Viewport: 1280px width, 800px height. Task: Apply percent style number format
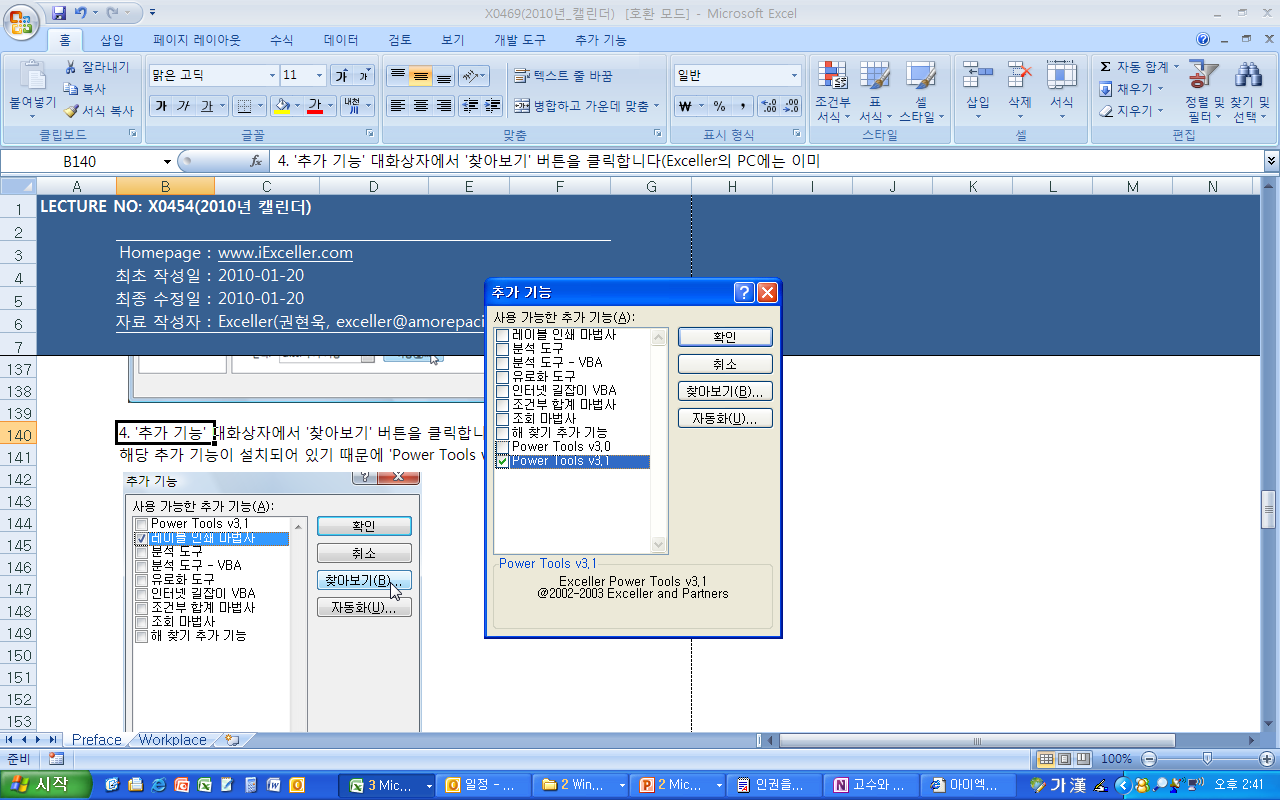[x=719, y=106]
